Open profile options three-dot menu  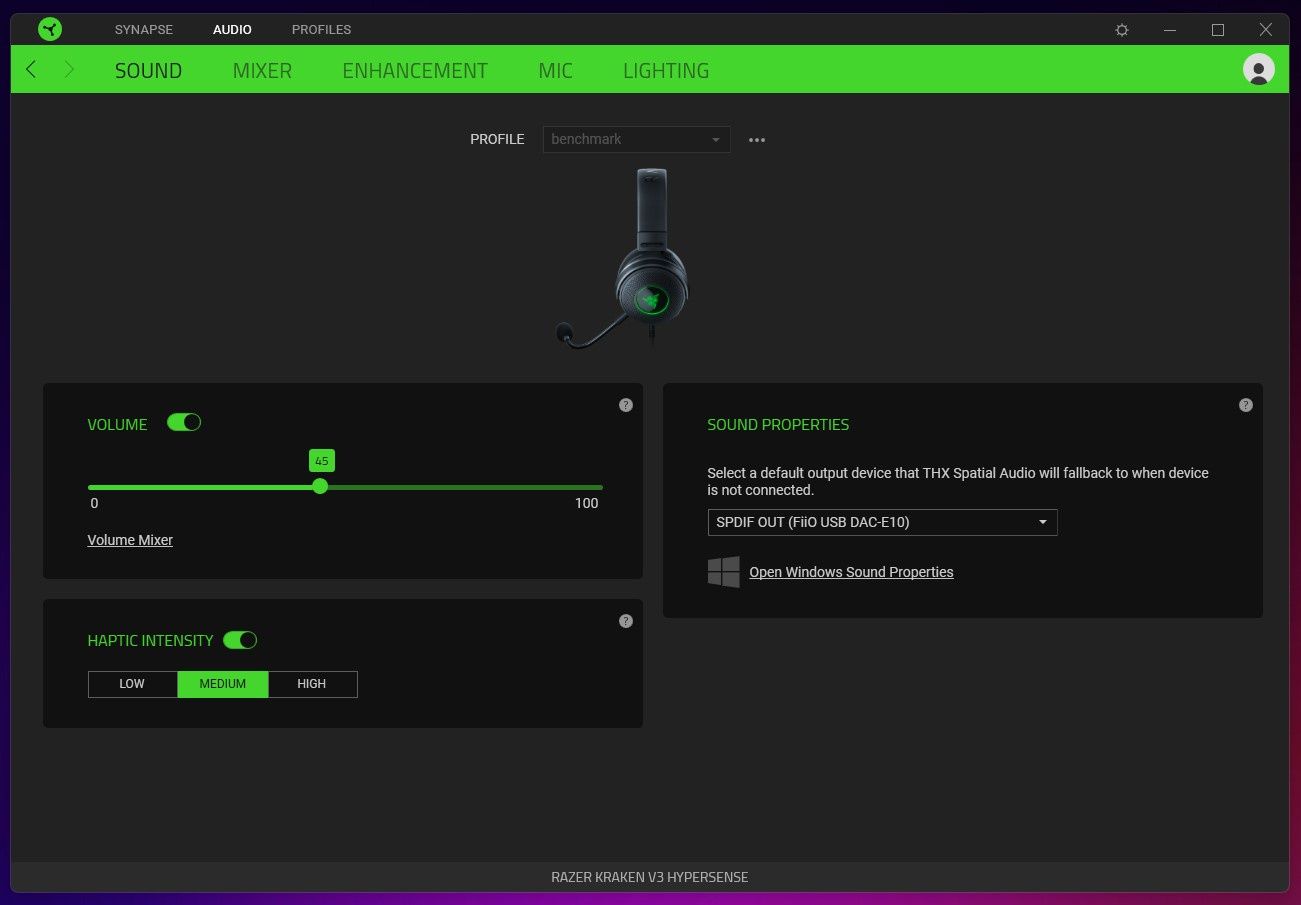coord(757,140)
